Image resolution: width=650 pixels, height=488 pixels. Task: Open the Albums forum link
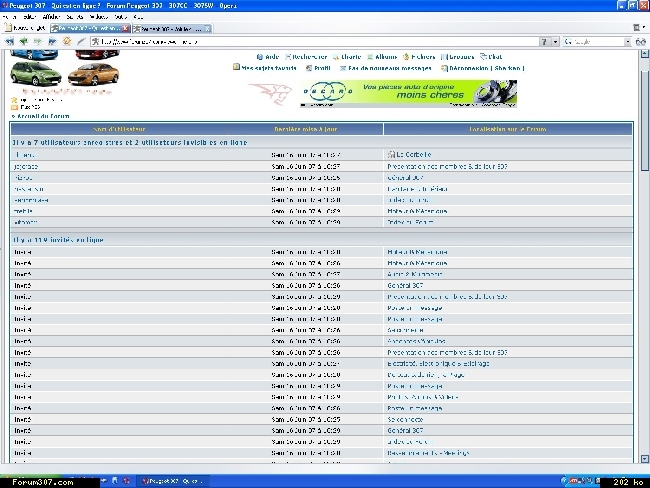tap(382, 57)
